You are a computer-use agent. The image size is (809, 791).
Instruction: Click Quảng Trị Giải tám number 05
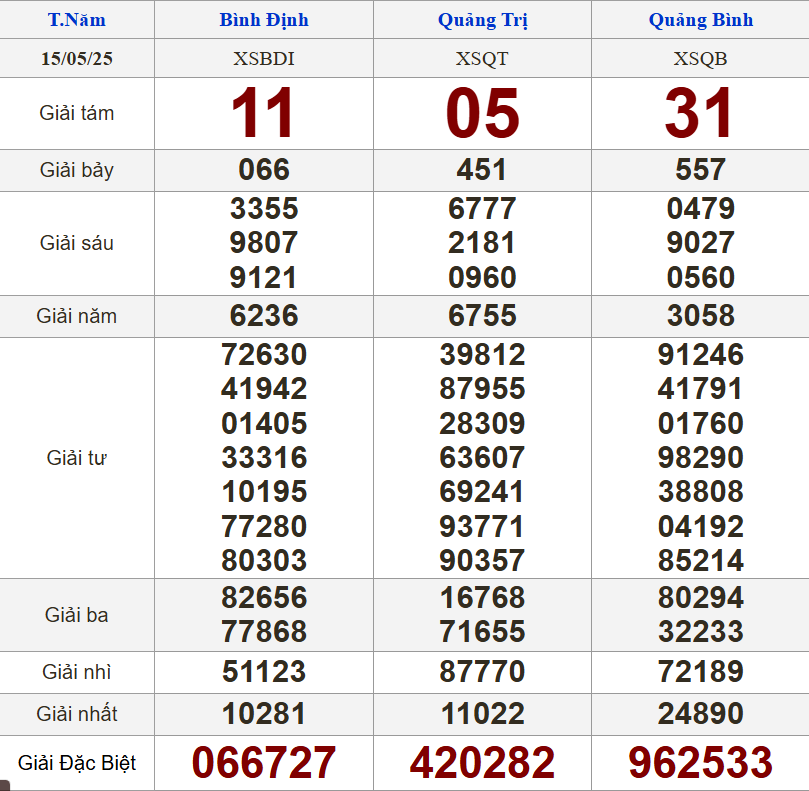tap(482, 113)
